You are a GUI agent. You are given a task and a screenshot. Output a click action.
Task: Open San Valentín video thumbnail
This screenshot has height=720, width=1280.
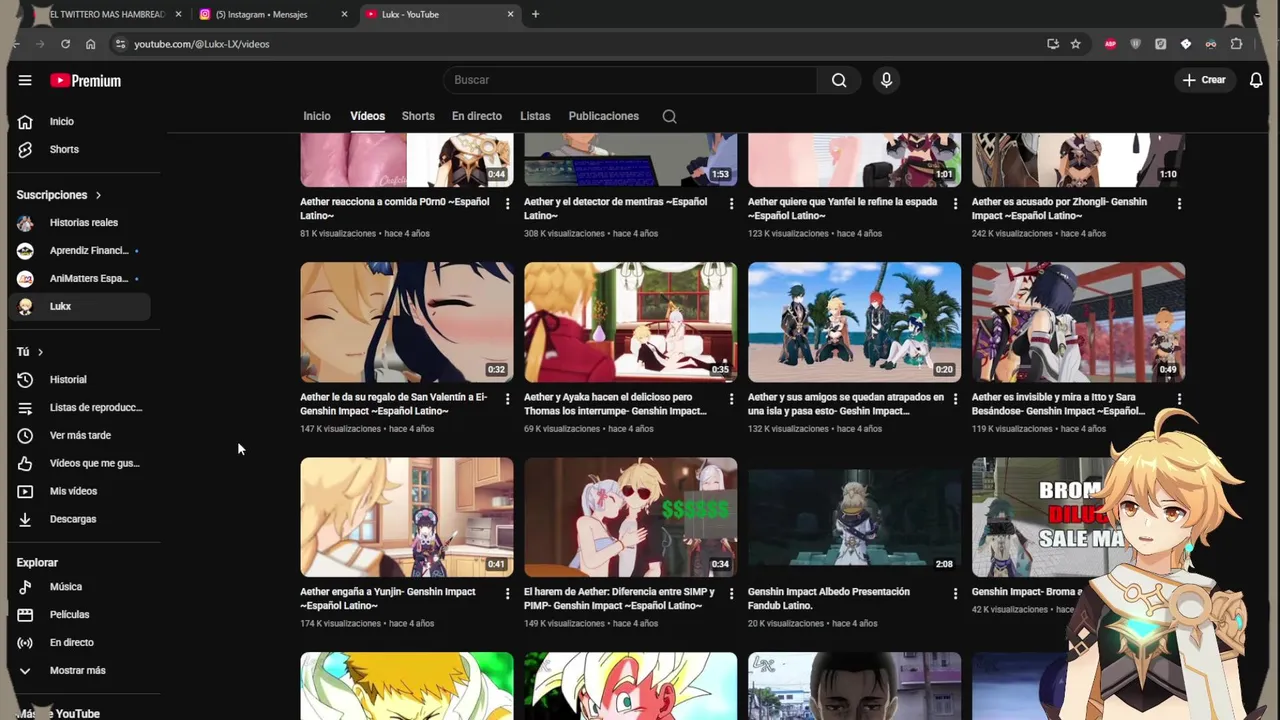(407, 322)
